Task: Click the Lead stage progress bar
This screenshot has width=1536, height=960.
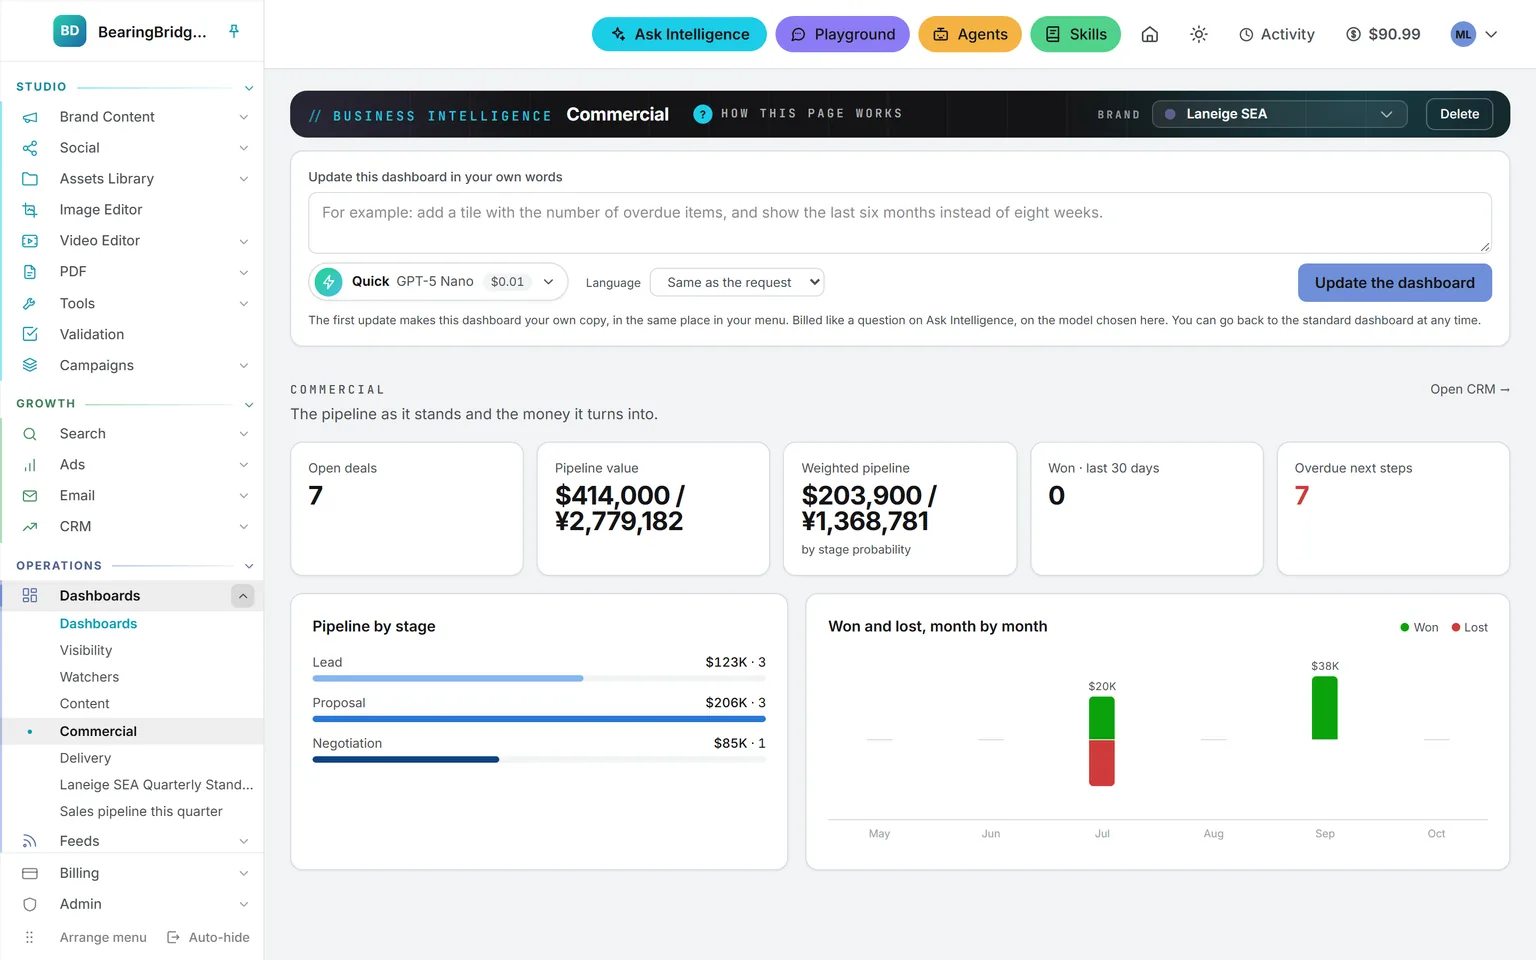Action: [x=539, y=678]
